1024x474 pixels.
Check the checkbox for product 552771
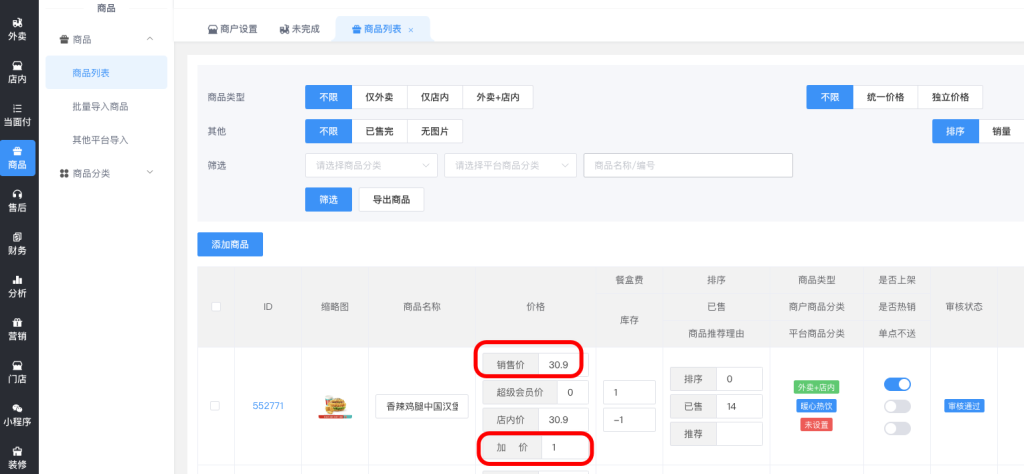[215, 406]
